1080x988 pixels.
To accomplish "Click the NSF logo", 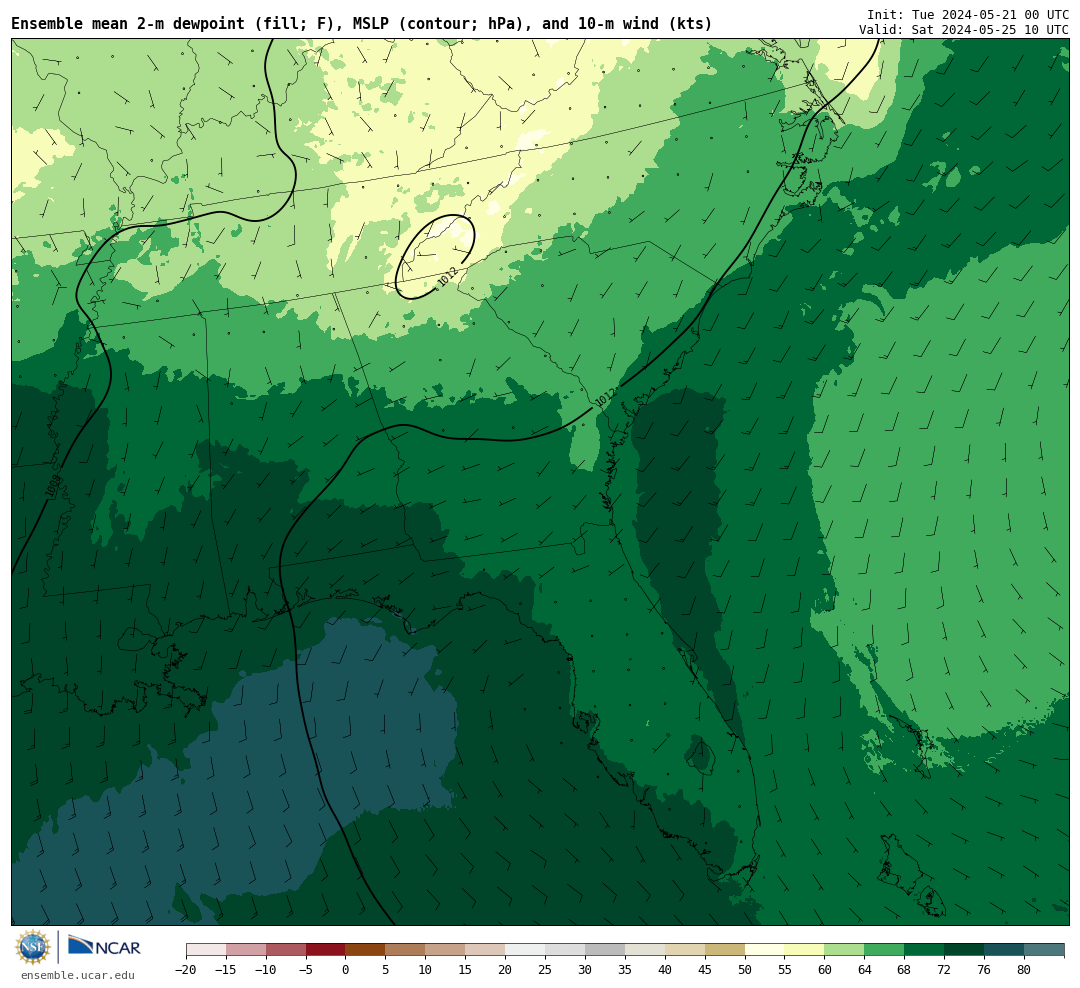I will 33,947.
